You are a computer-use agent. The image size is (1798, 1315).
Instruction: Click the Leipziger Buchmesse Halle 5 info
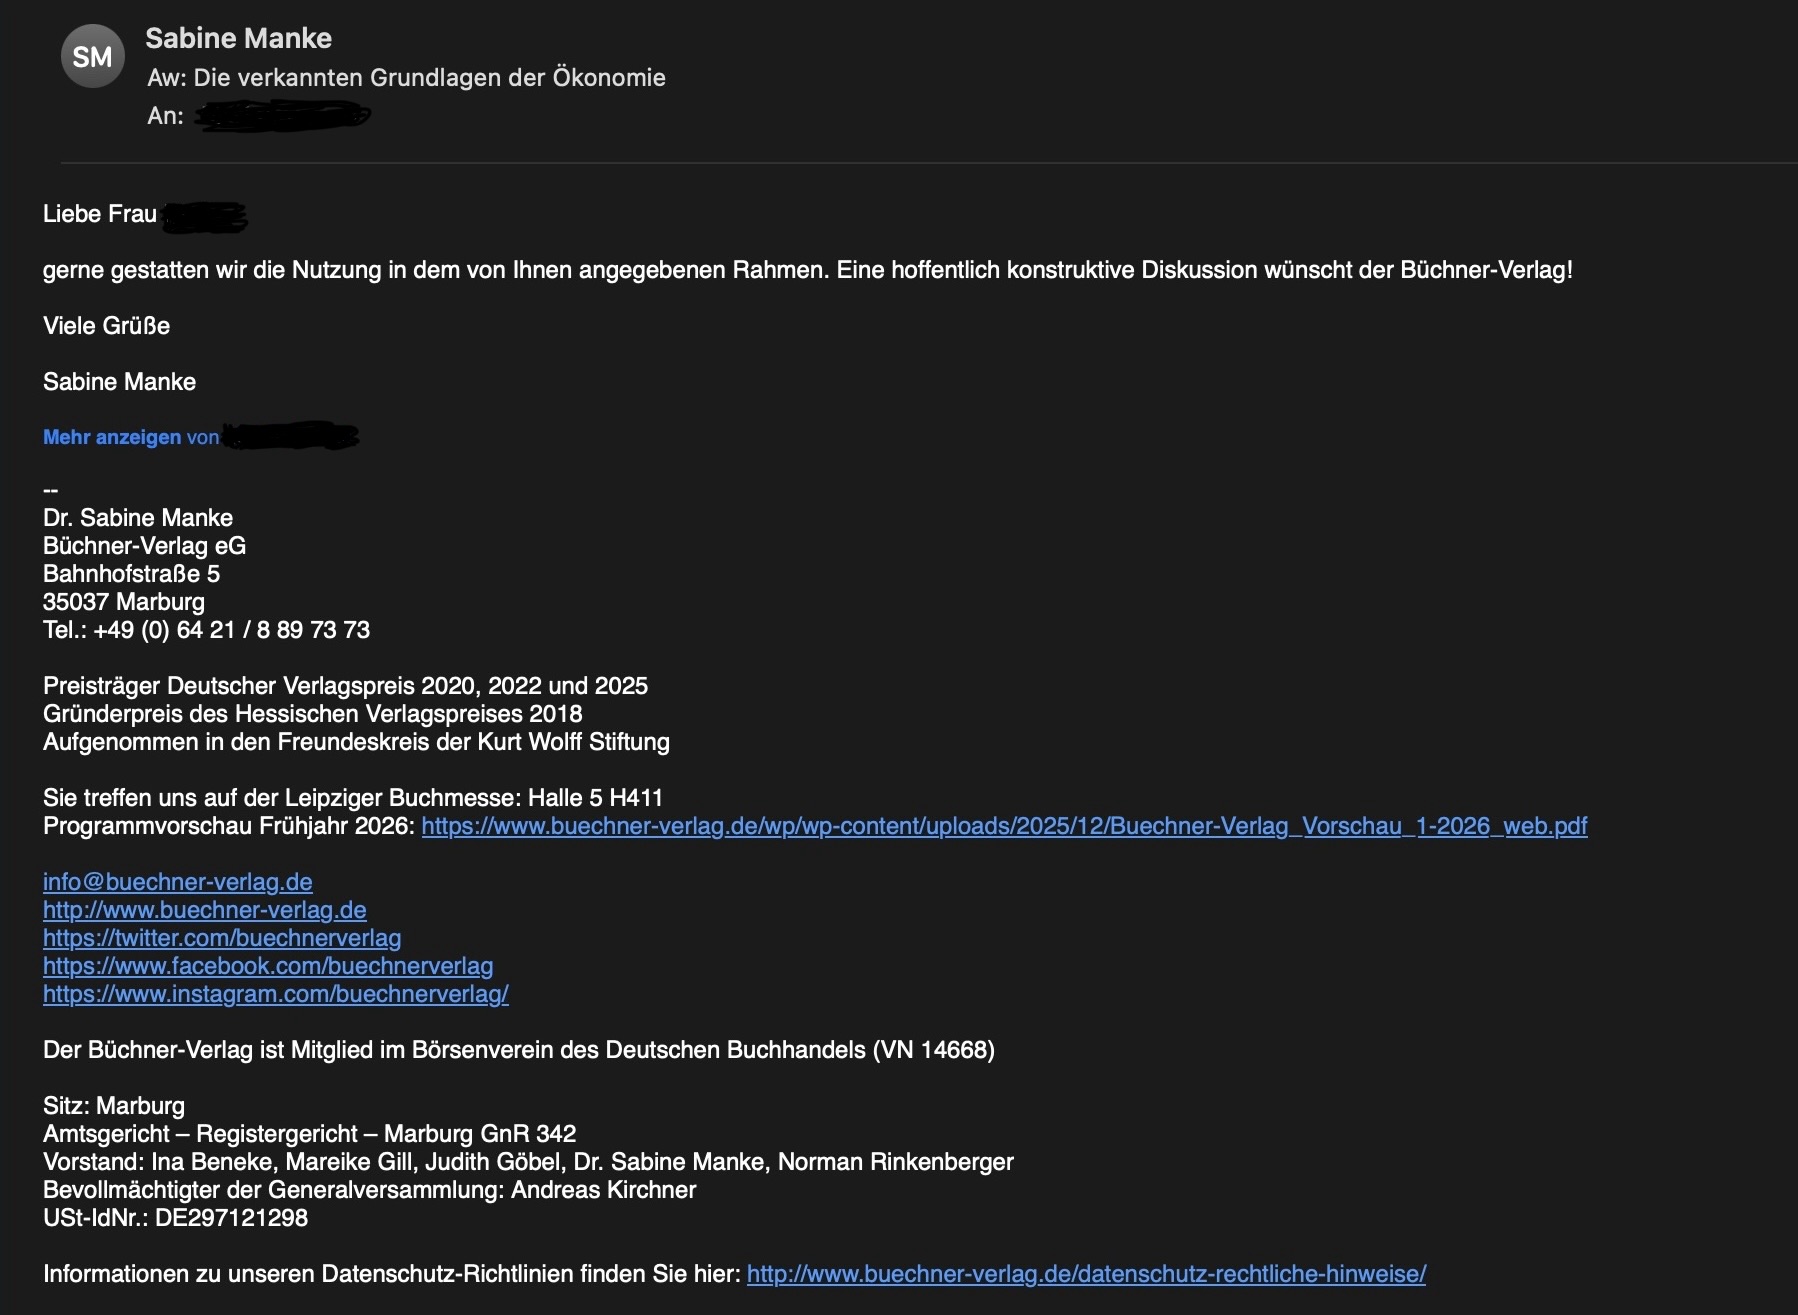click(x=354, y=798)
